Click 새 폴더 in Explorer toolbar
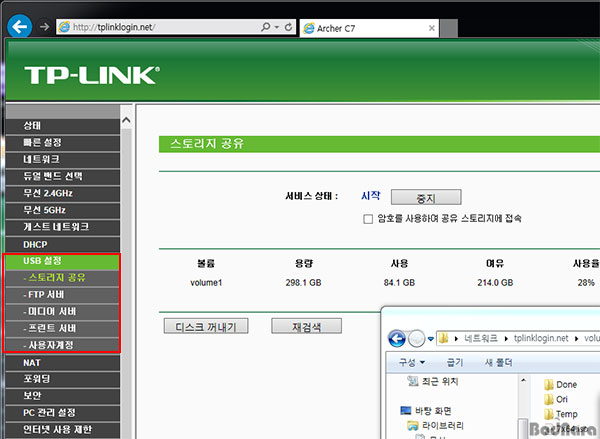 click(499, 362)
